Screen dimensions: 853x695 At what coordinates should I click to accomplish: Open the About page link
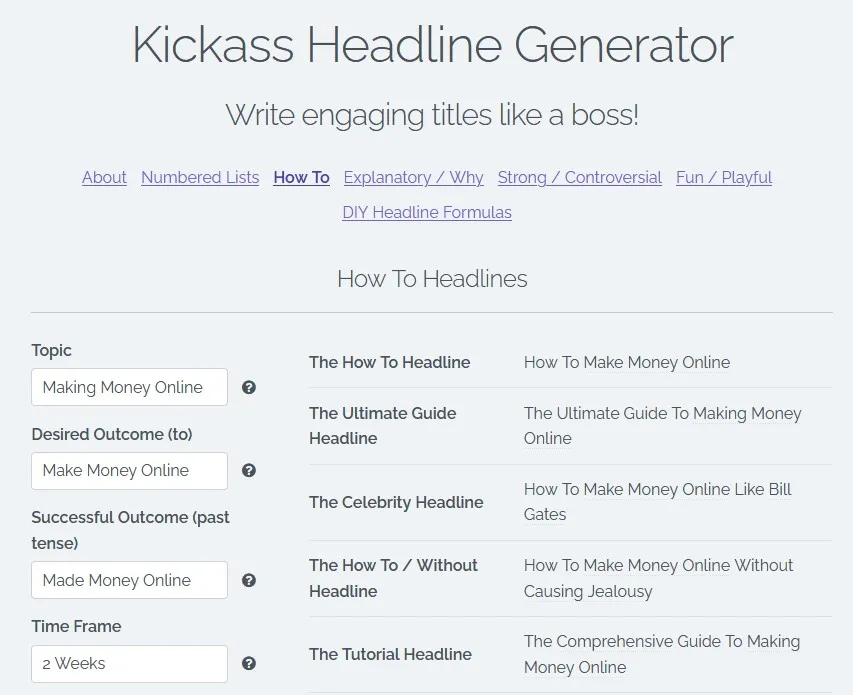tap(104, 177)
